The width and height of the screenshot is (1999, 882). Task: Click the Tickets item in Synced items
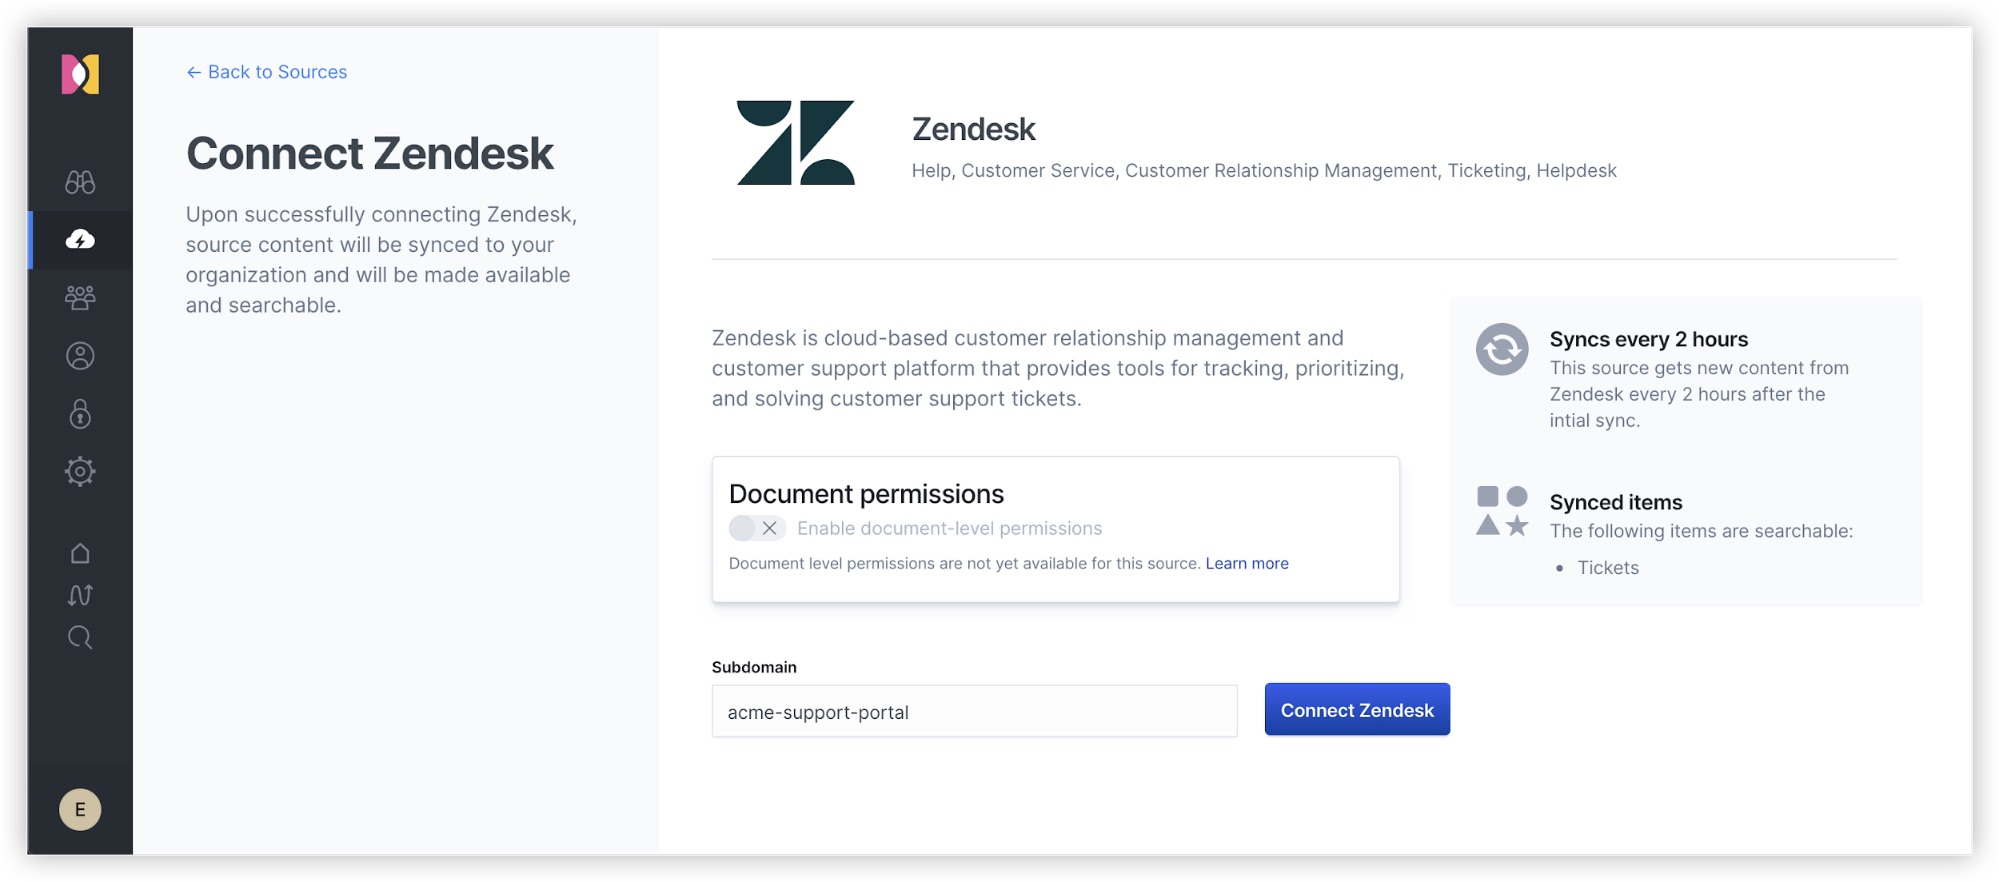pyautogui.click(x=1608, y=568)
